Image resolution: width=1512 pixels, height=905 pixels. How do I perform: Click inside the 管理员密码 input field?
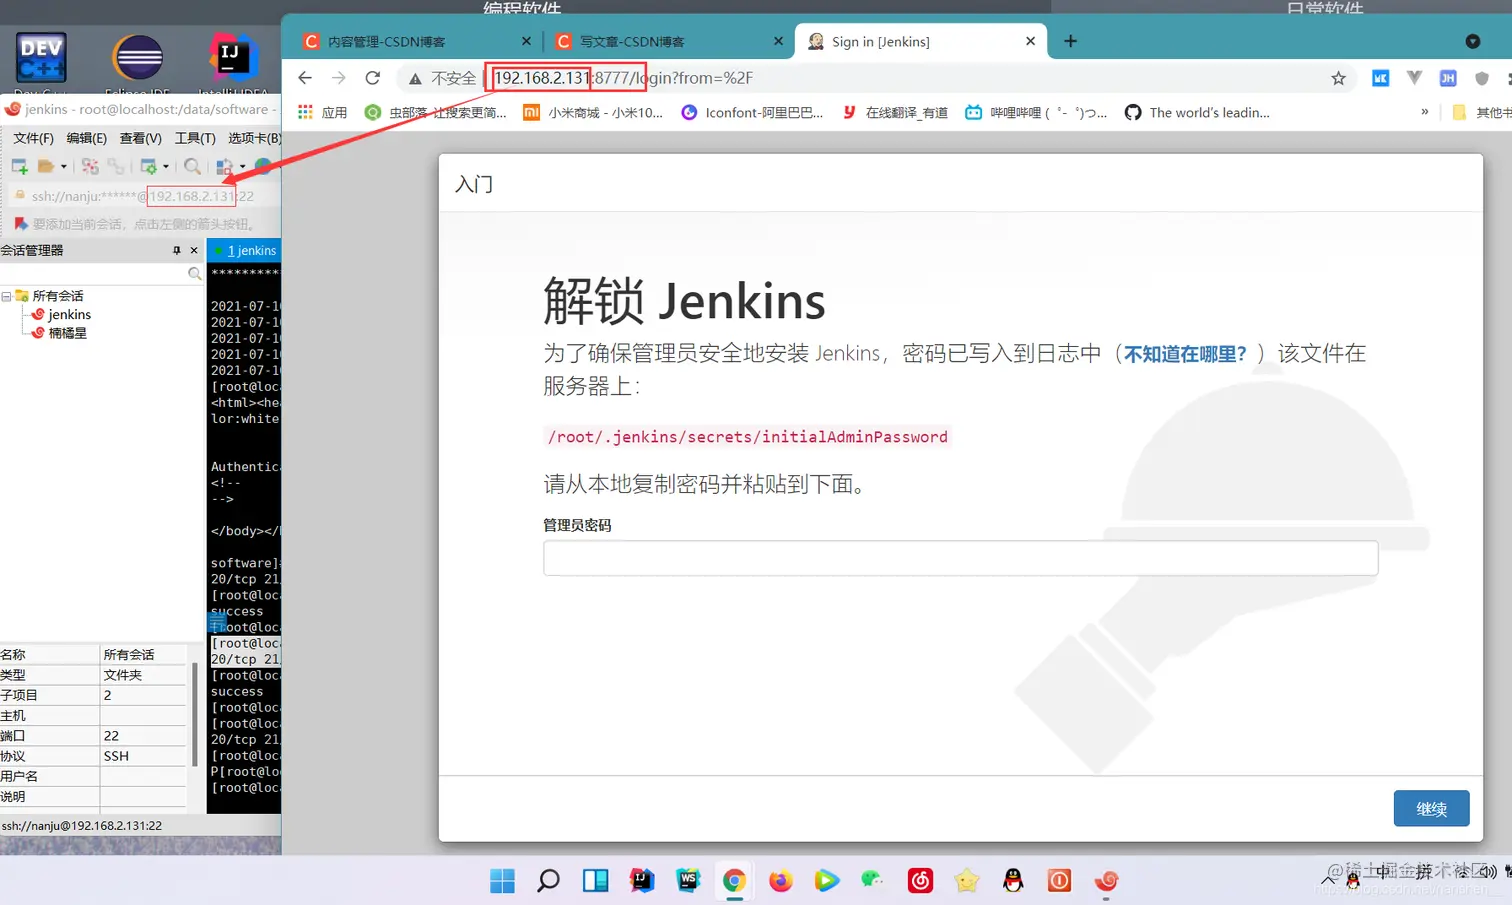click(960, 557)
